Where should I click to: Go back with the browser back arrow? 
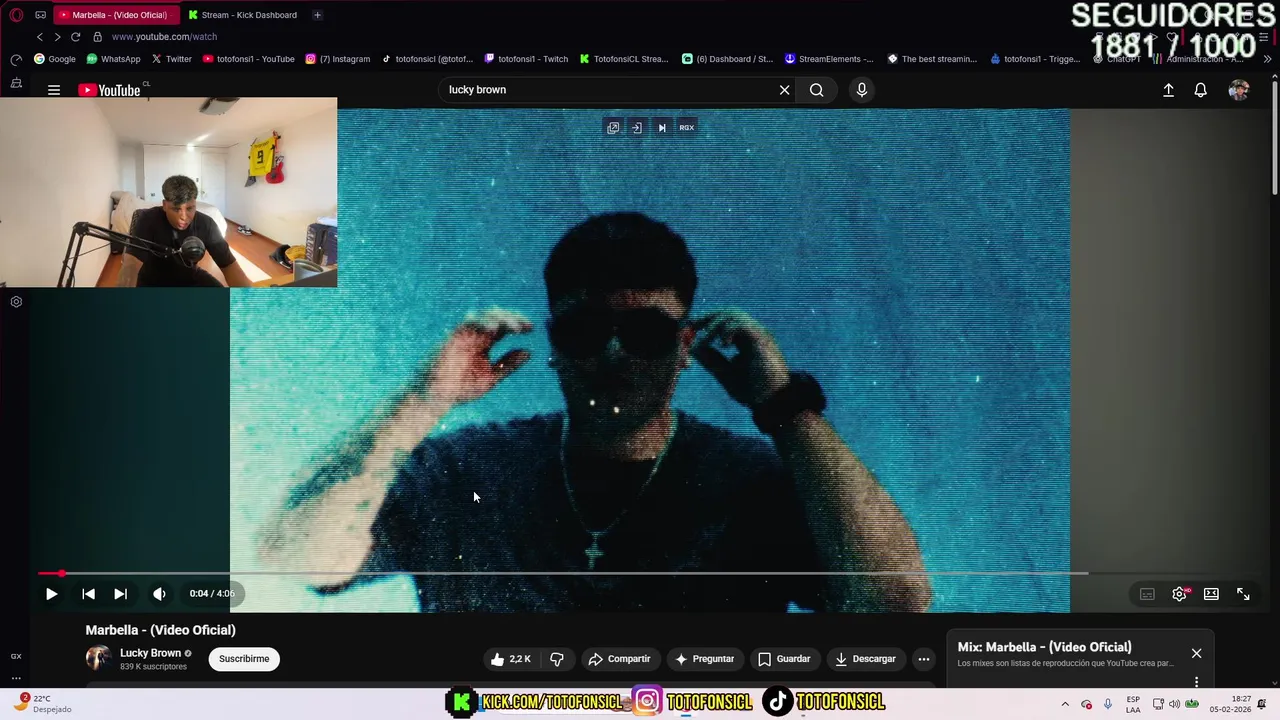(x=40, y=37)
